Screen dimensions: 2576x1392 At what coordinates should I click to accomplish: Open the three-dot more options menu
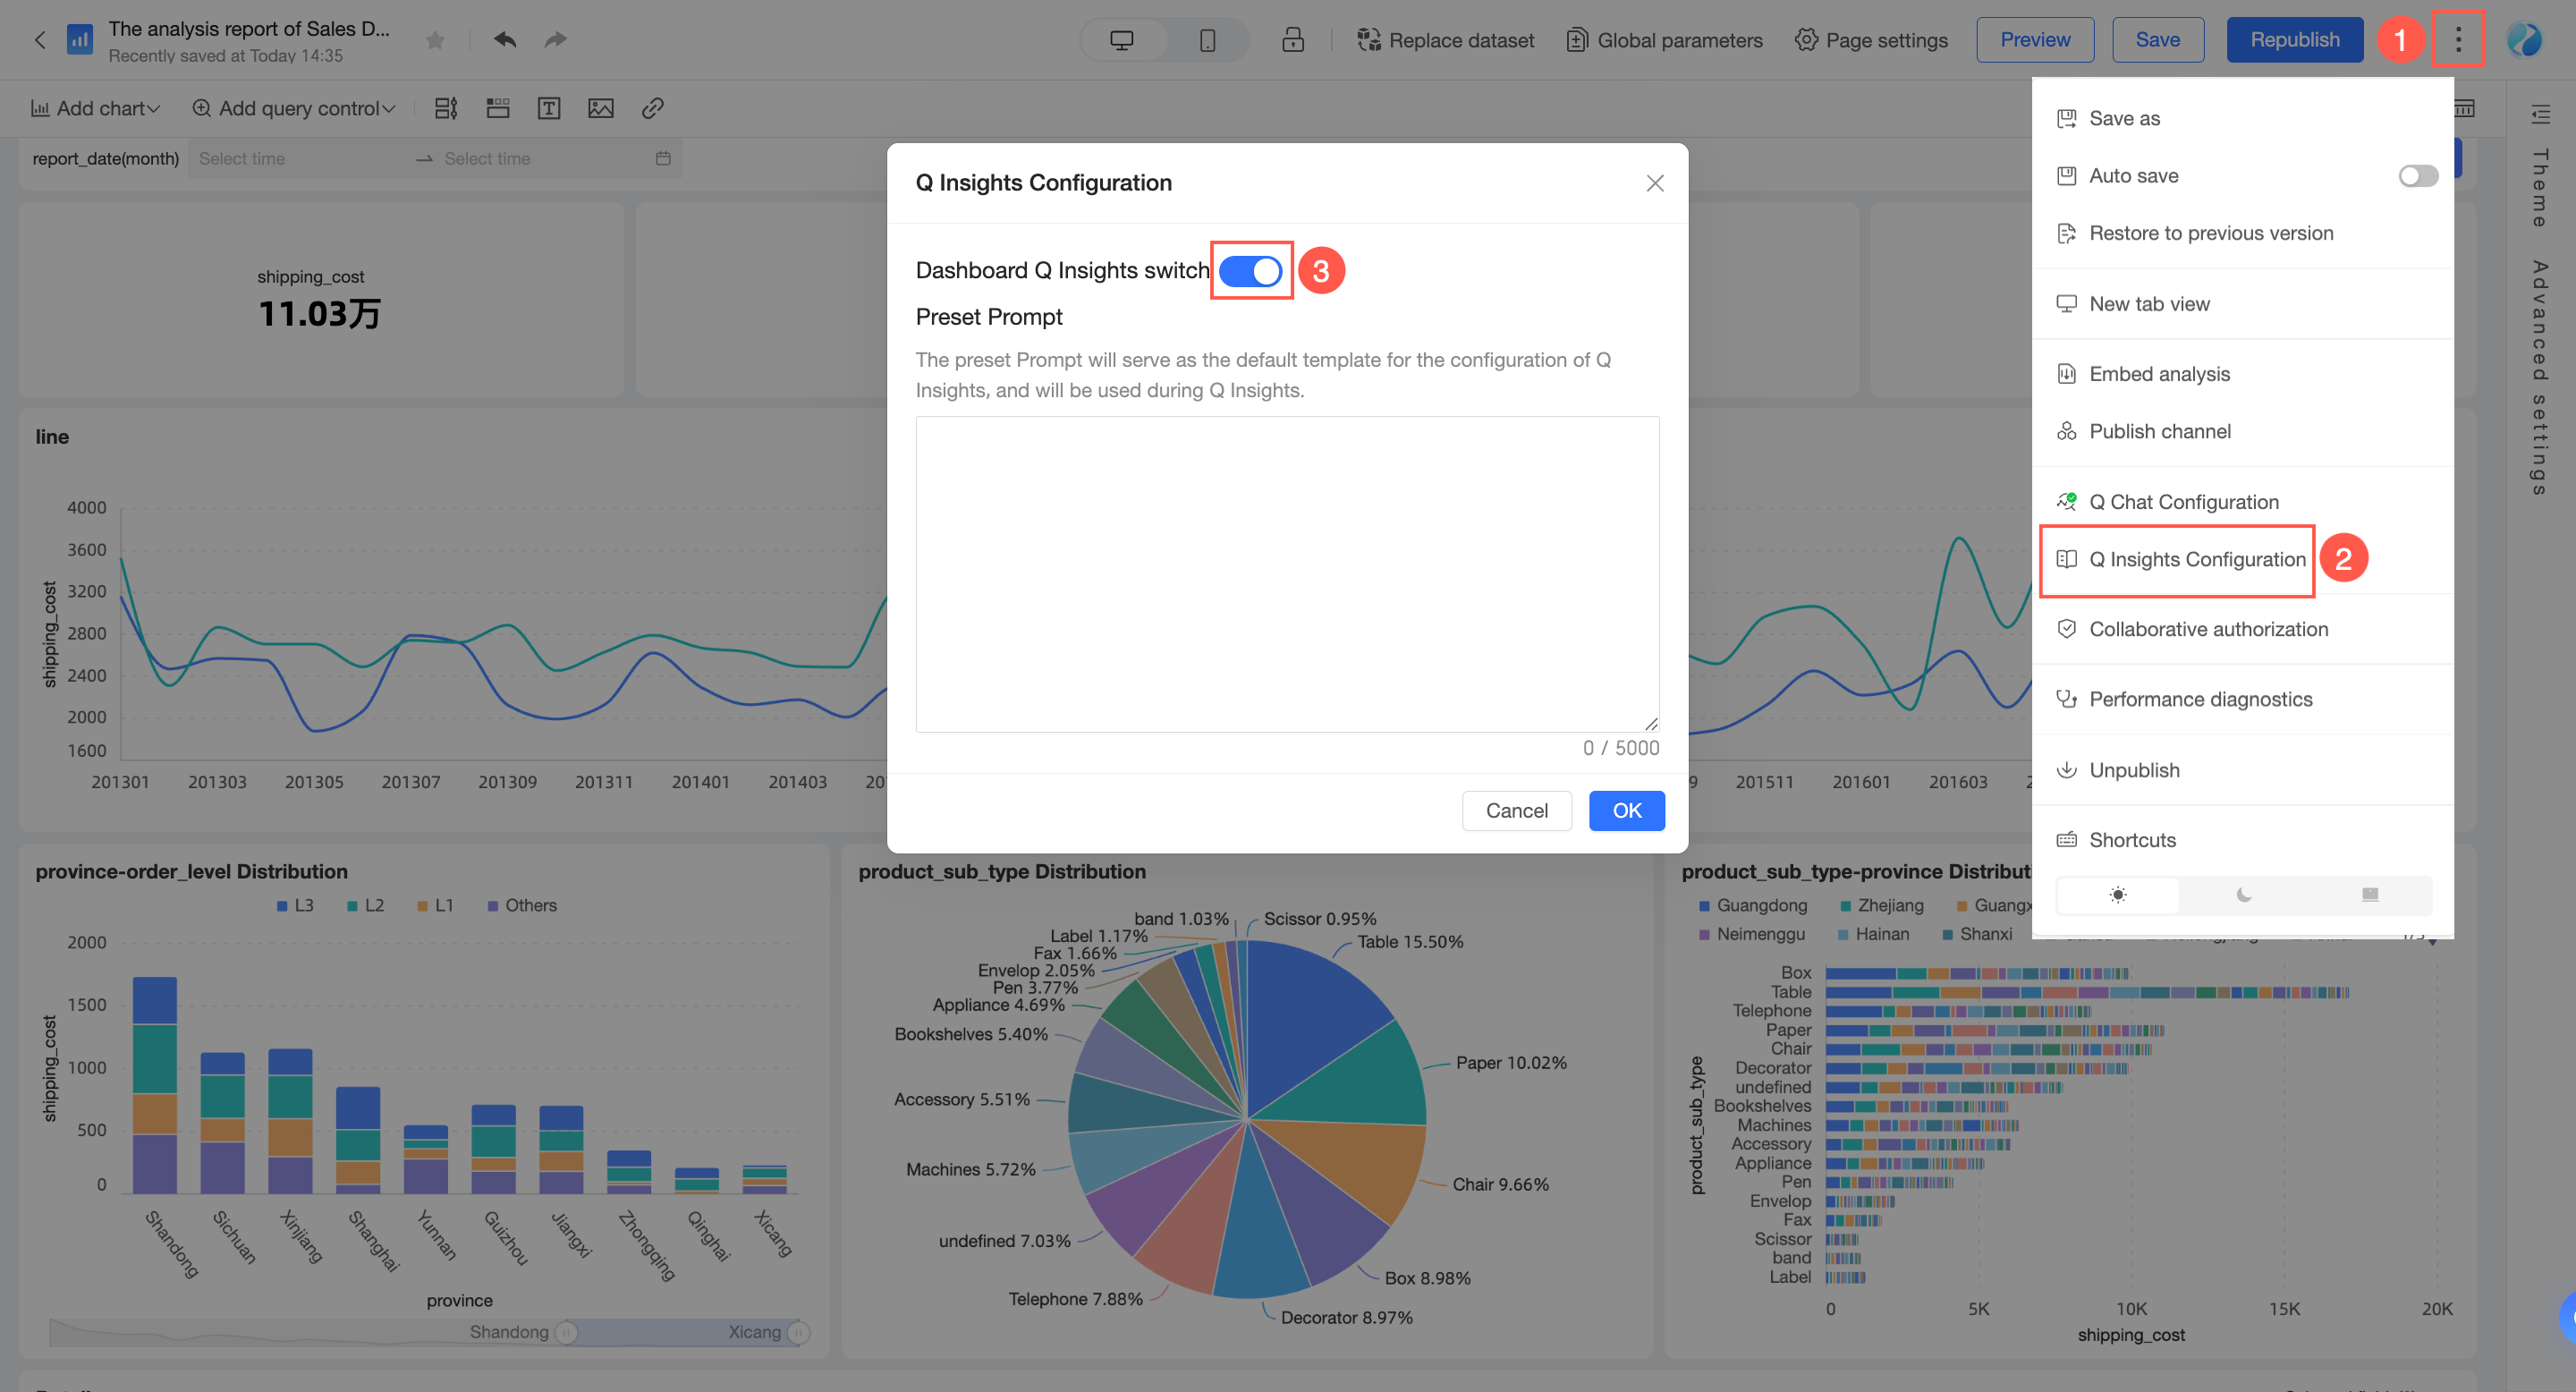tap(2458, 40)
